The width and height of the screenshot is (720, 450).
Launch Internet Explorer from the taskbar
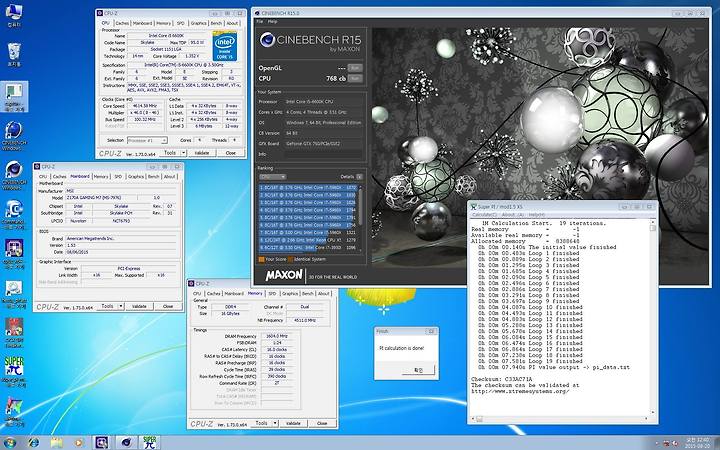pos(34,443)
